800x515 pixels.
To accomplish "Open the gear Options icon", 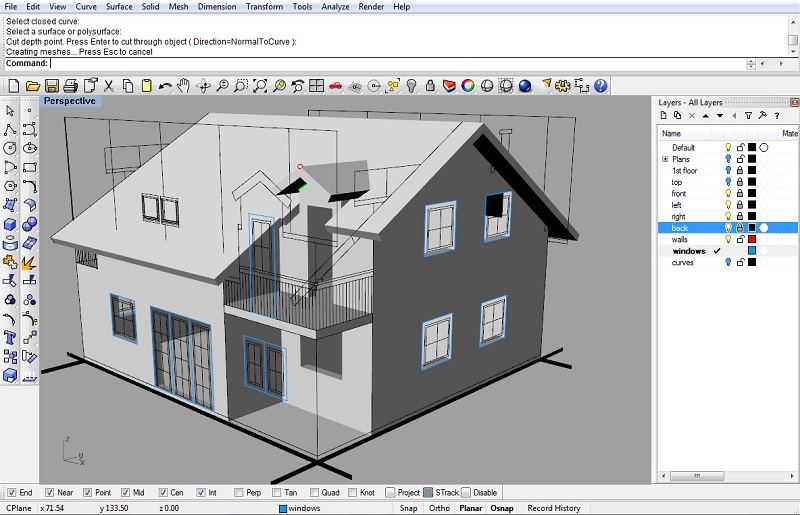I will click(x=563, y=86).
